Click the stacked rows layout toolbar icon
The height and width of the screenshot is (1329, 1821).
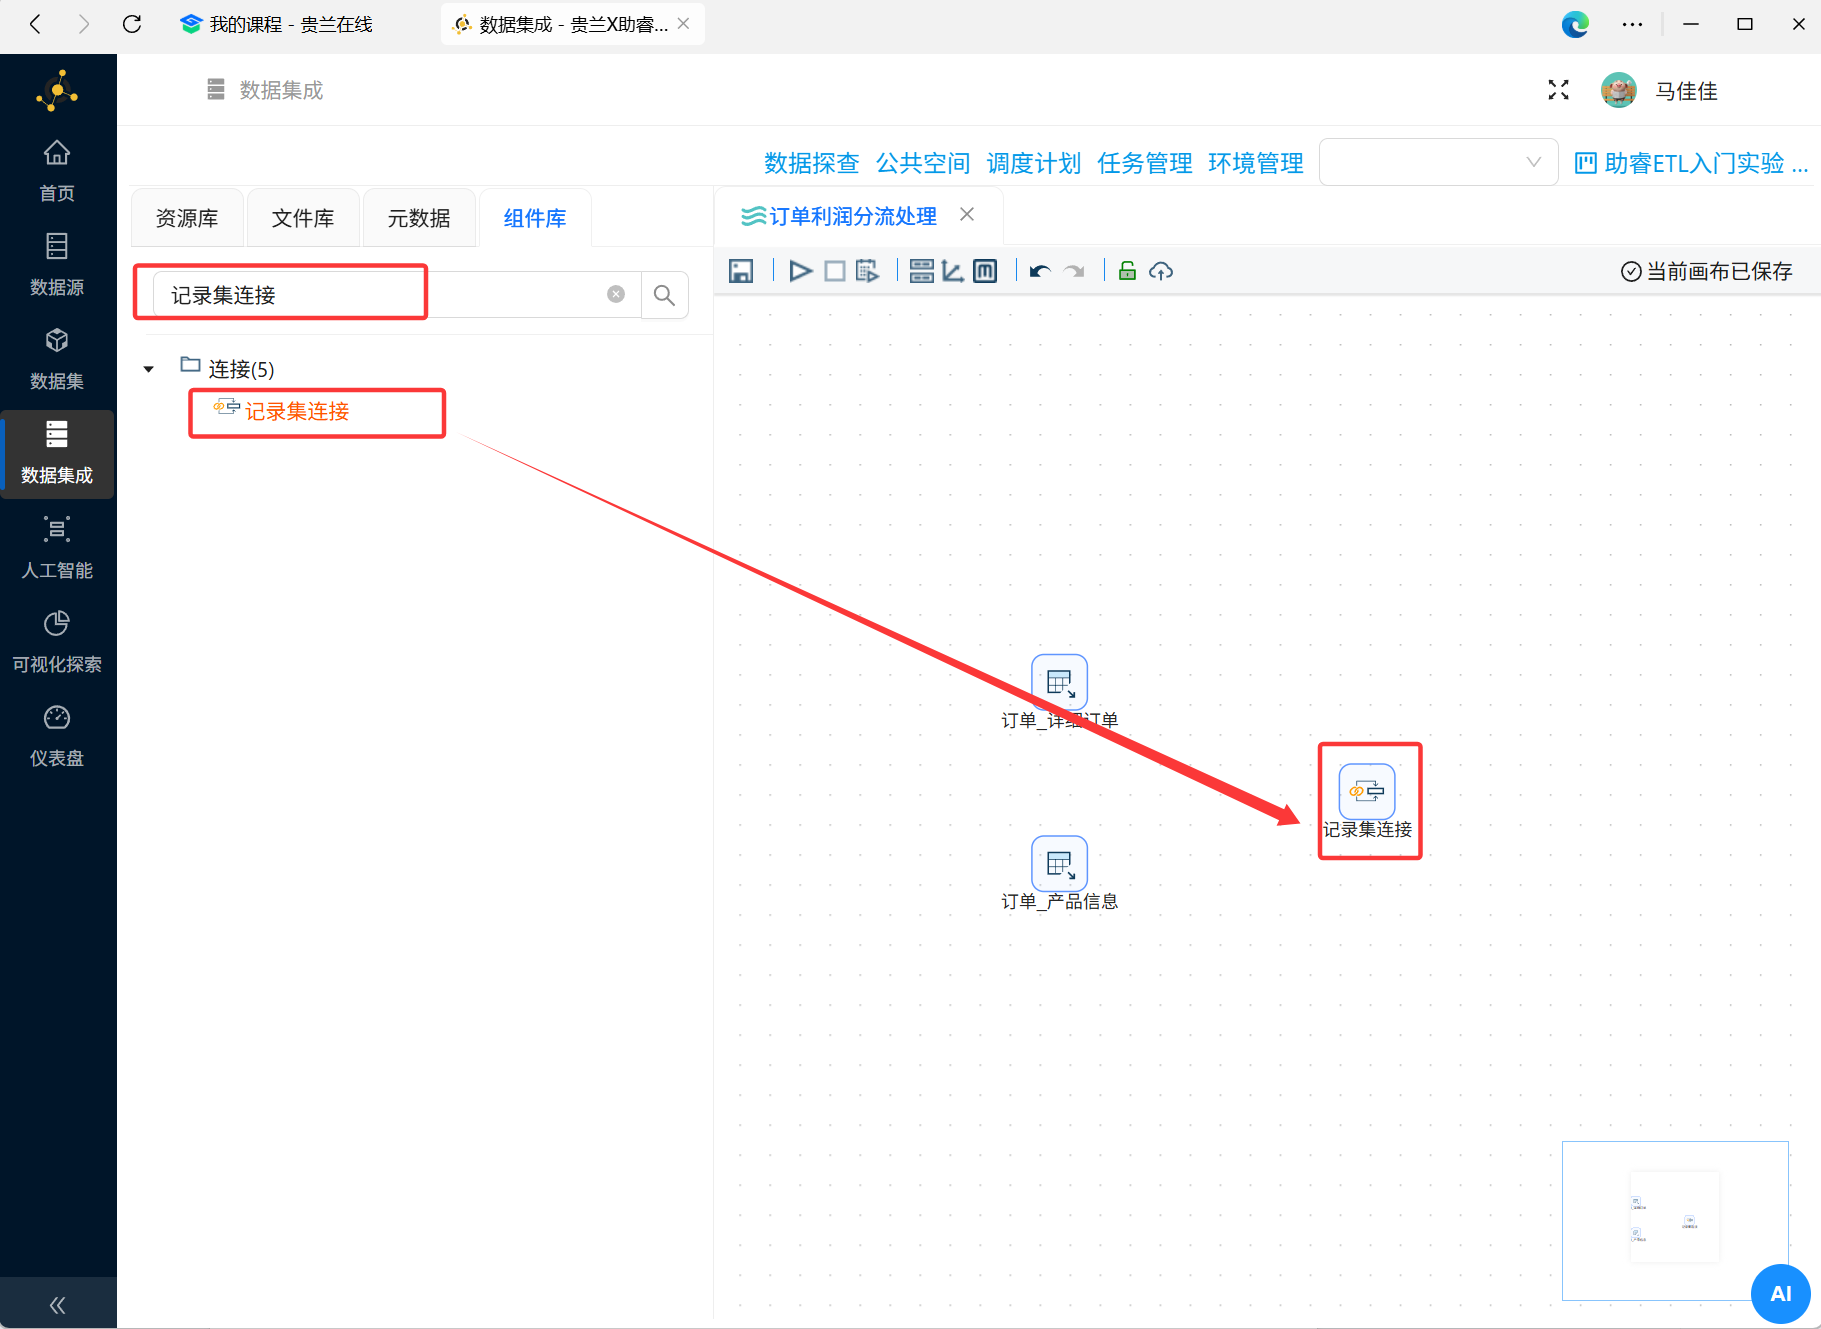tap(922, 271)
